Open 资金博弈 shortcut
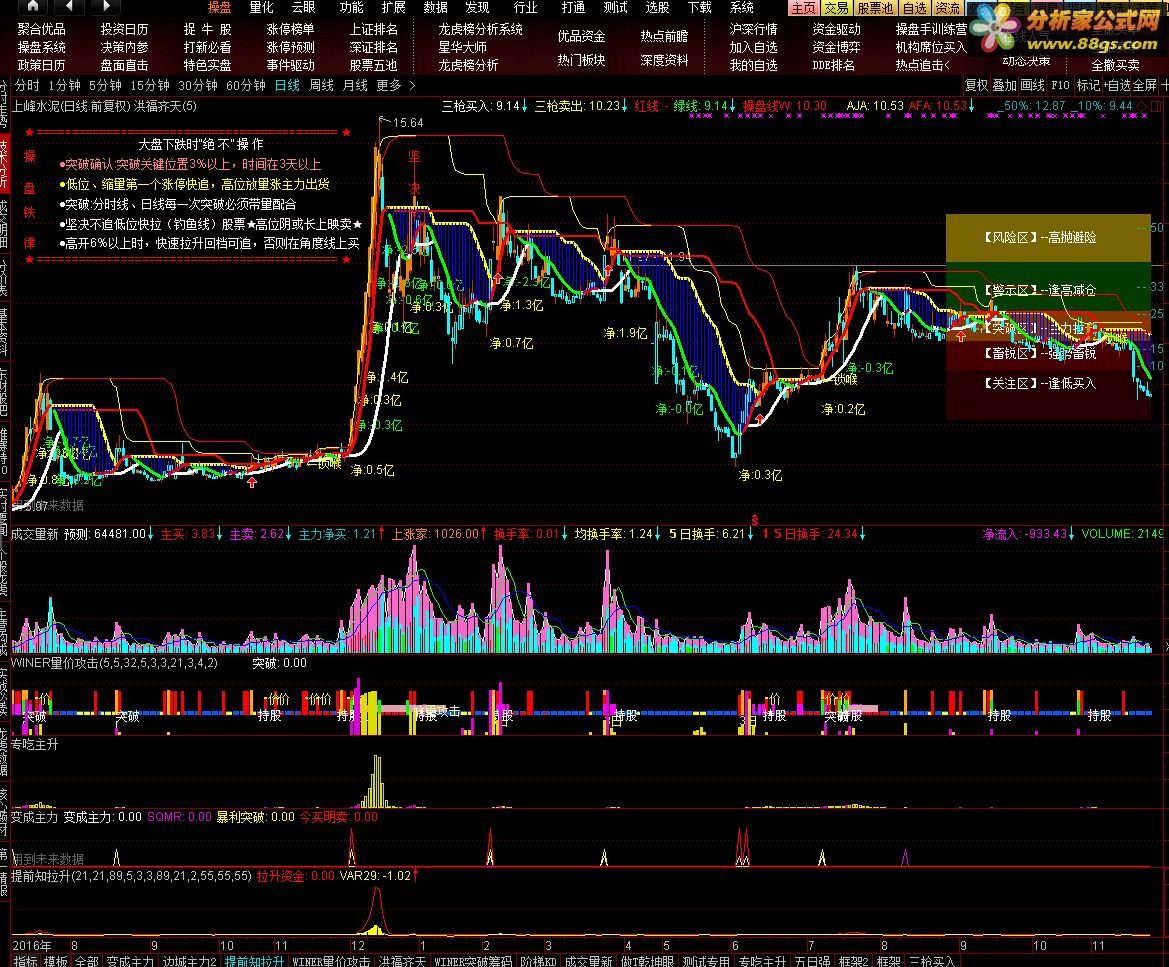The image size is (1169, 967). [x=836, y=47]
